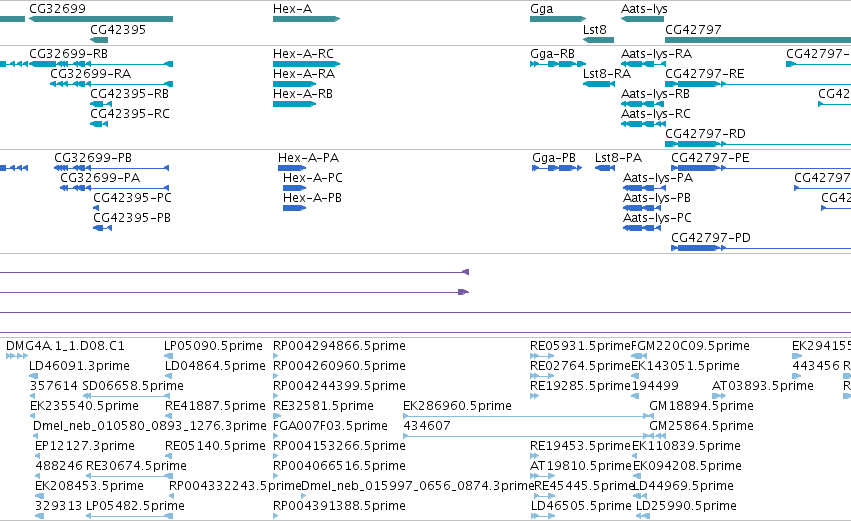
Task: Click the Hex-A-PA protein label
Action: [x=308, y=158]
